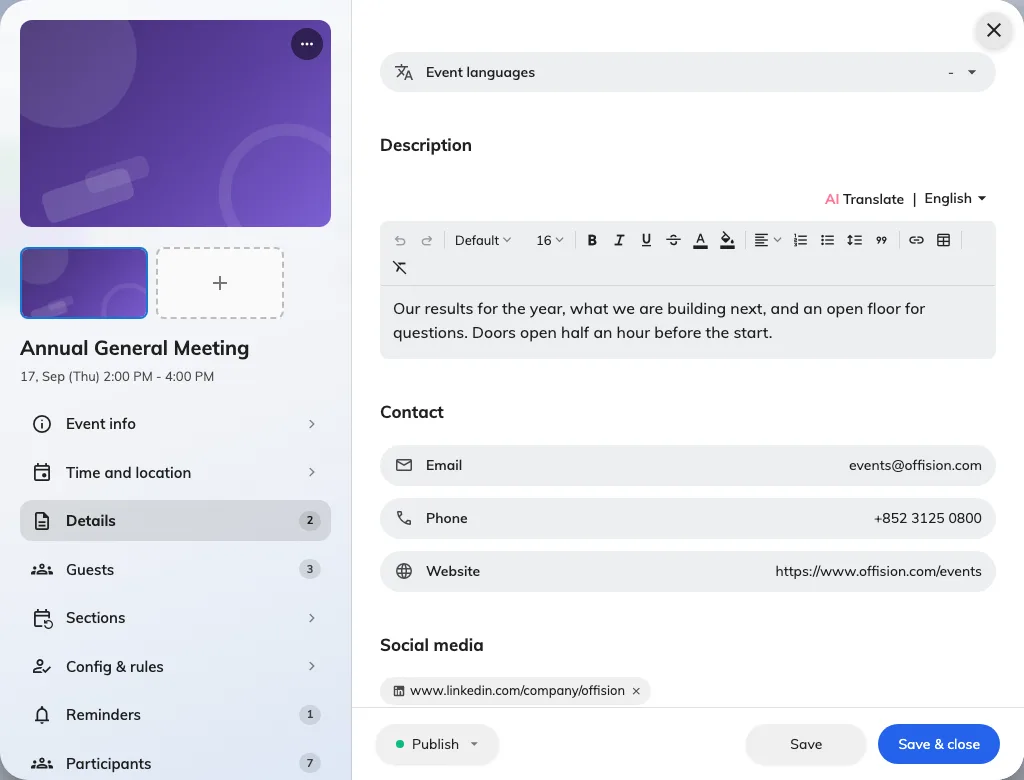
Task: Expand the Event languages selector
Action: pos(688,72)
